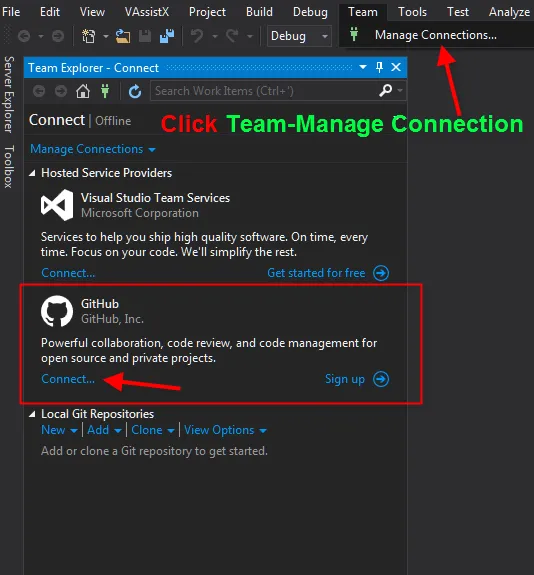The width and height of the screenshot is (534, 575).
Task: Refresh Team Explorer with the refresh icon
Action: (x=135, y=91)
